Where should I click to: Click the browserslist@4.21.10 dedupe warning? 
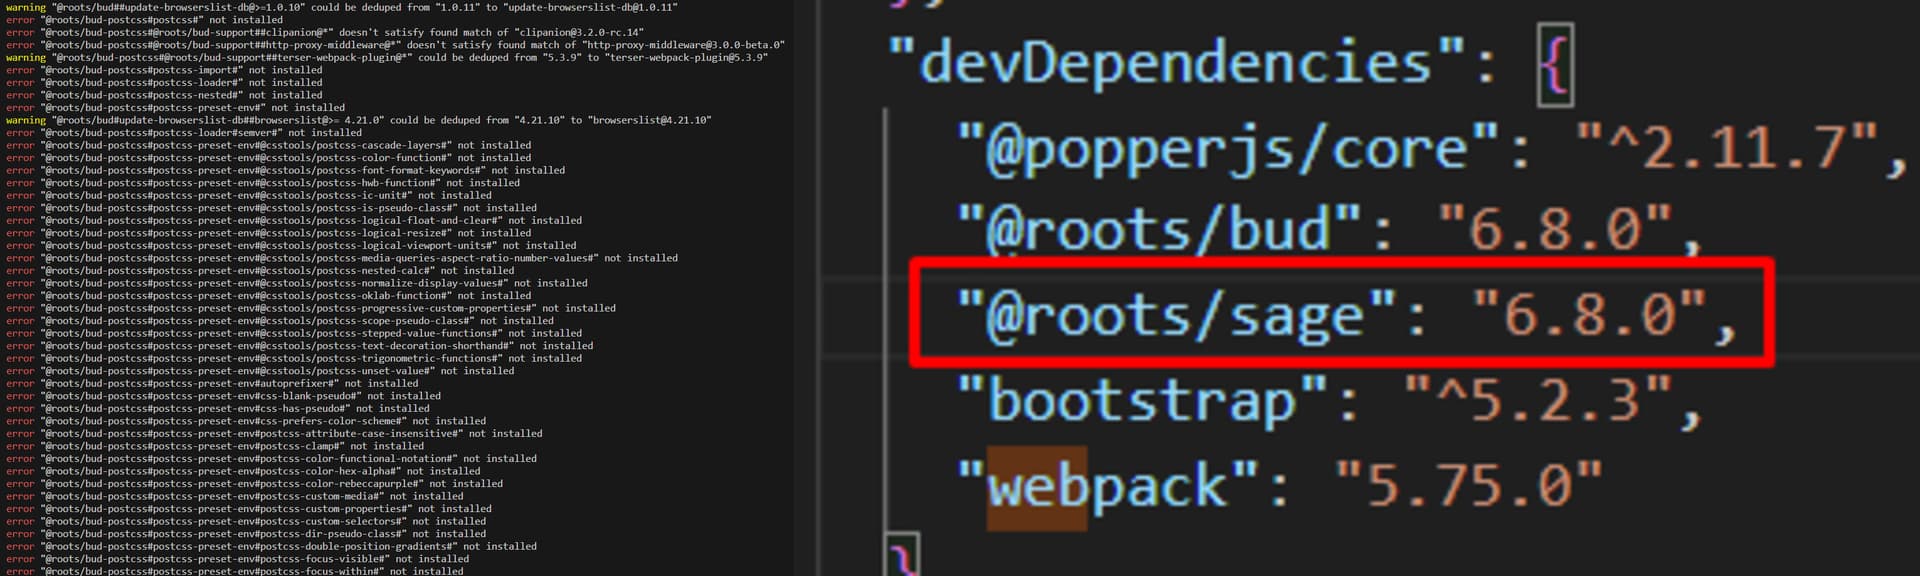[359, 120]
